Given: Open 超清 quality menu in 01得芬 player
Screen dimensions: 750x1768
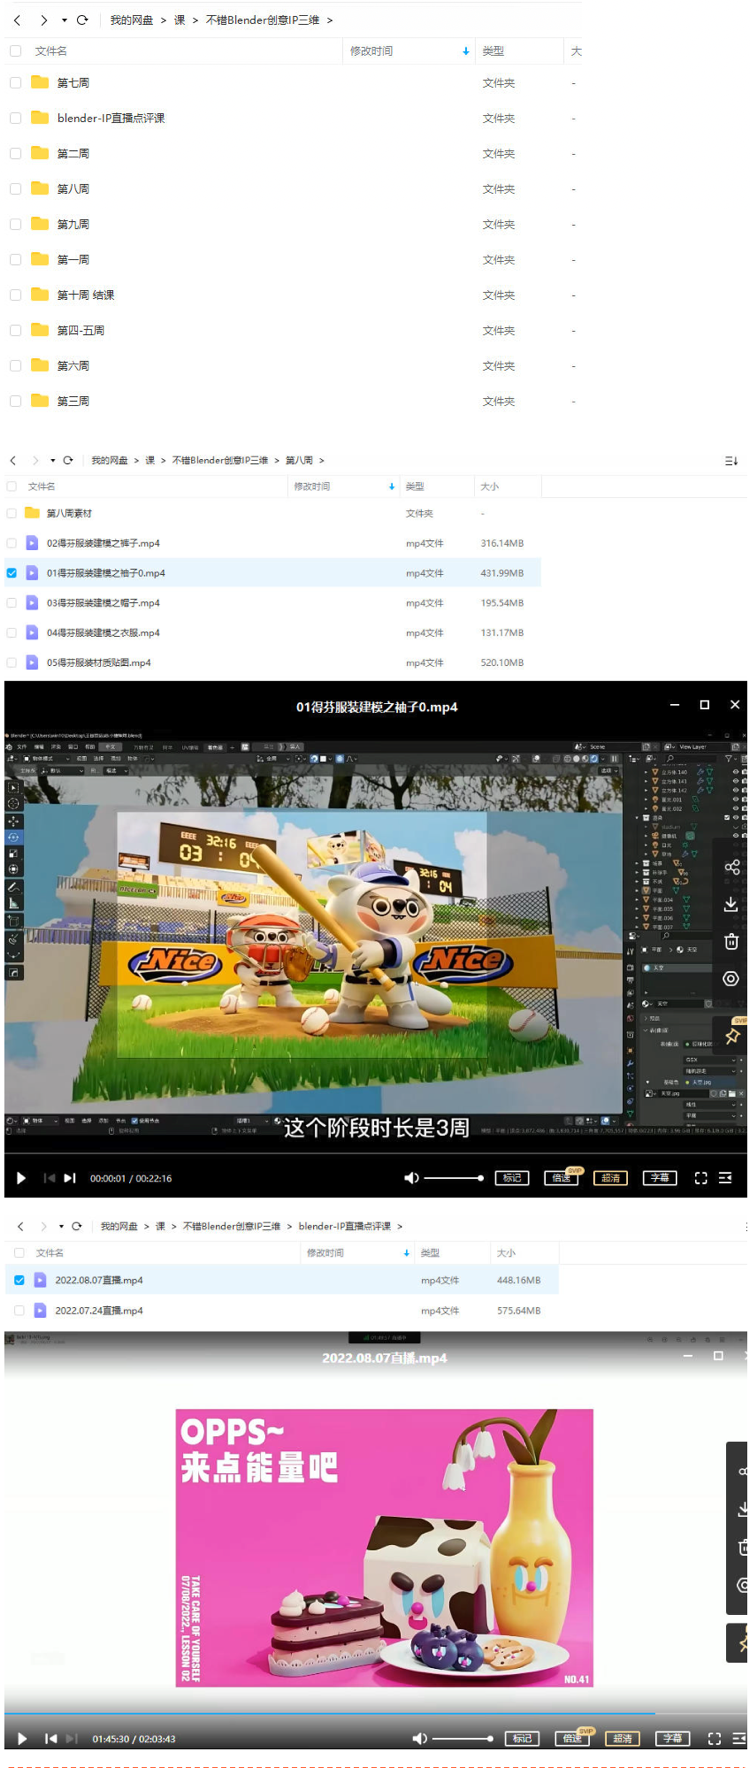Looking at the screenshot, I should point(611,1178).
